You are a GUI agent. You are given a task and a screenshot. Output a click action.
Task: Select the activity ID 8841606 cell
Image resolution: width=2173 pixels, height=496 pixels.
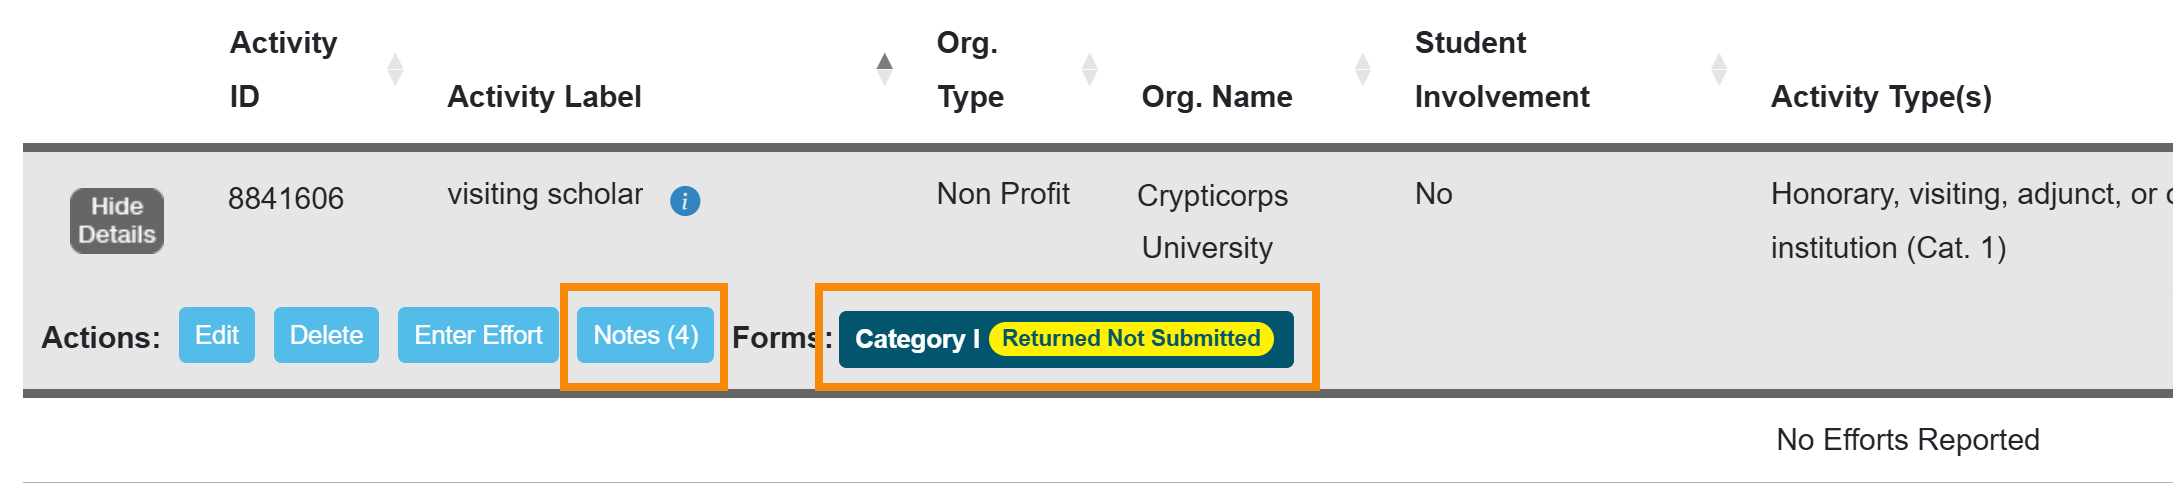coord(286,199)
